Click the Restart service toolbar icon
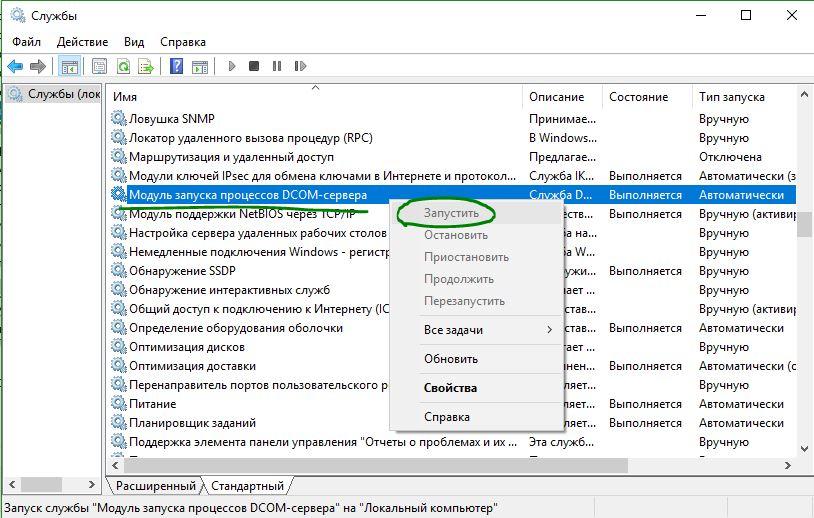Image resolution: width=814 pixels, height=518 pixels. coord(300,66)
